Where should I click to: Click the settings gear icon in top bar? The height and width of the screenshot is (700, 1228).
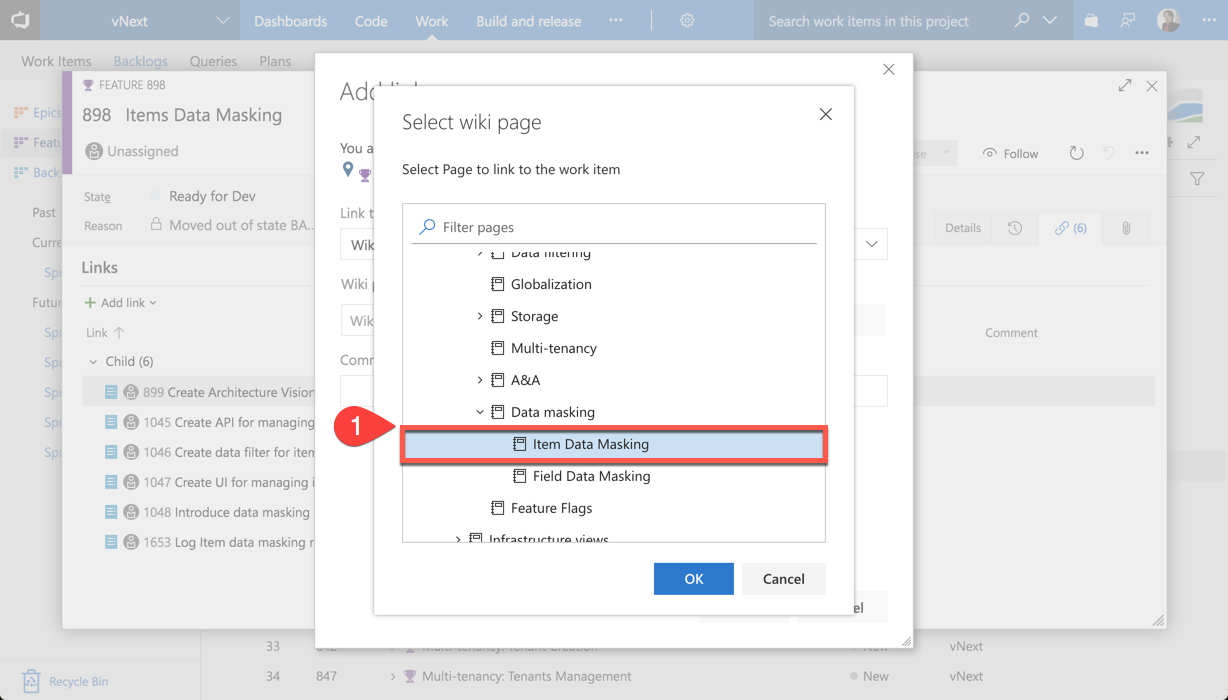687,20
